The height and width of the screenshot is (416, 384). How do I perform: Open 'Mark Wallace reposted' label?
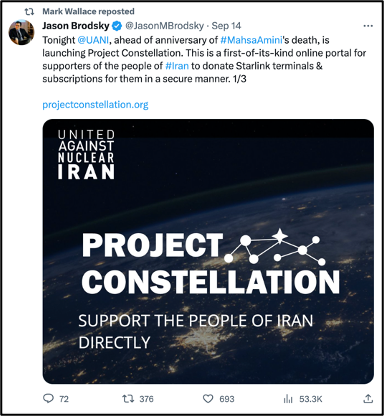(88, 11)
